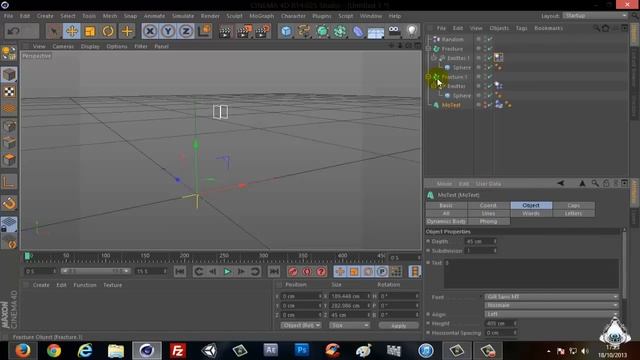Open the Tags menu in Object Manager
Viewport: 640px width, 360px height.
click(521, 28)
